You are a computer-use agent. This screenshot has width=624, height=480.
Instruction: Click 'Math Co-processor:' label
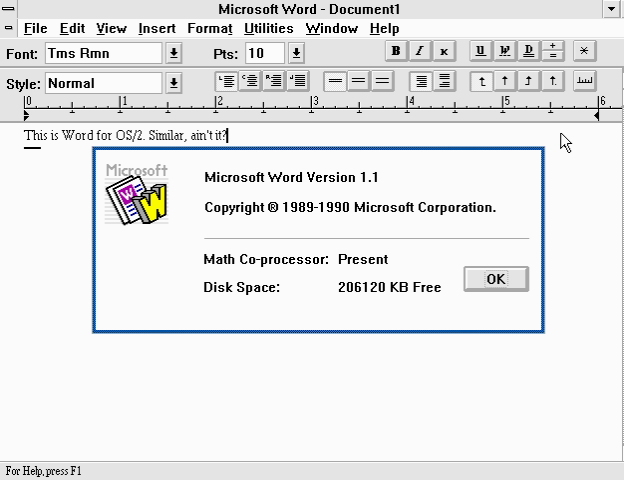(266, 260)
